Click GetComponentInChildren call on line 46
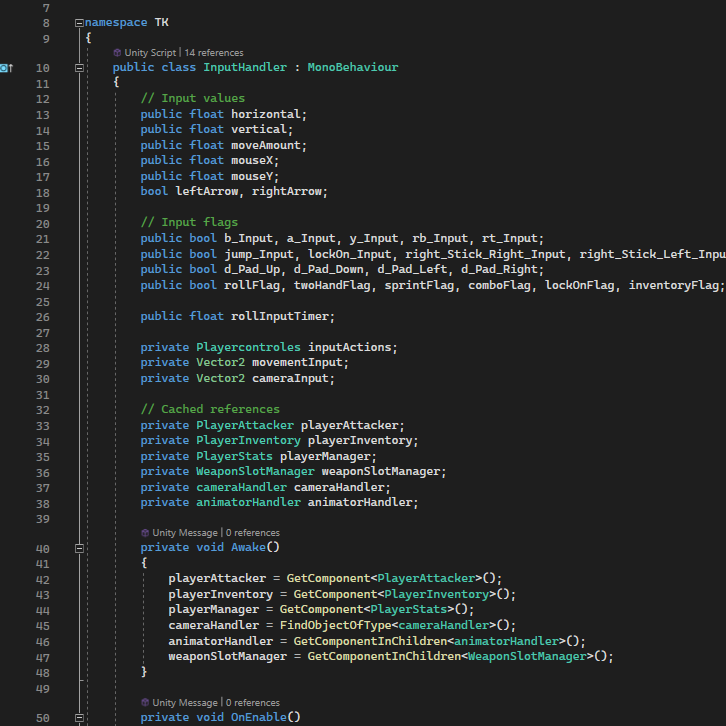Screen dimensions: 726x726 click(370, 641)
